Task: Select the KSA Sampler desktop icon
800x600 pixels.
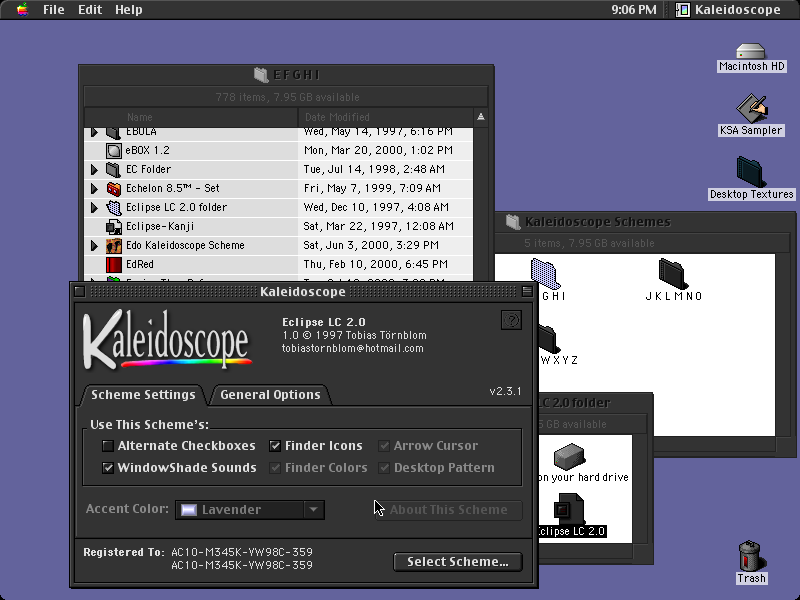Action: [x=751, y=108]
